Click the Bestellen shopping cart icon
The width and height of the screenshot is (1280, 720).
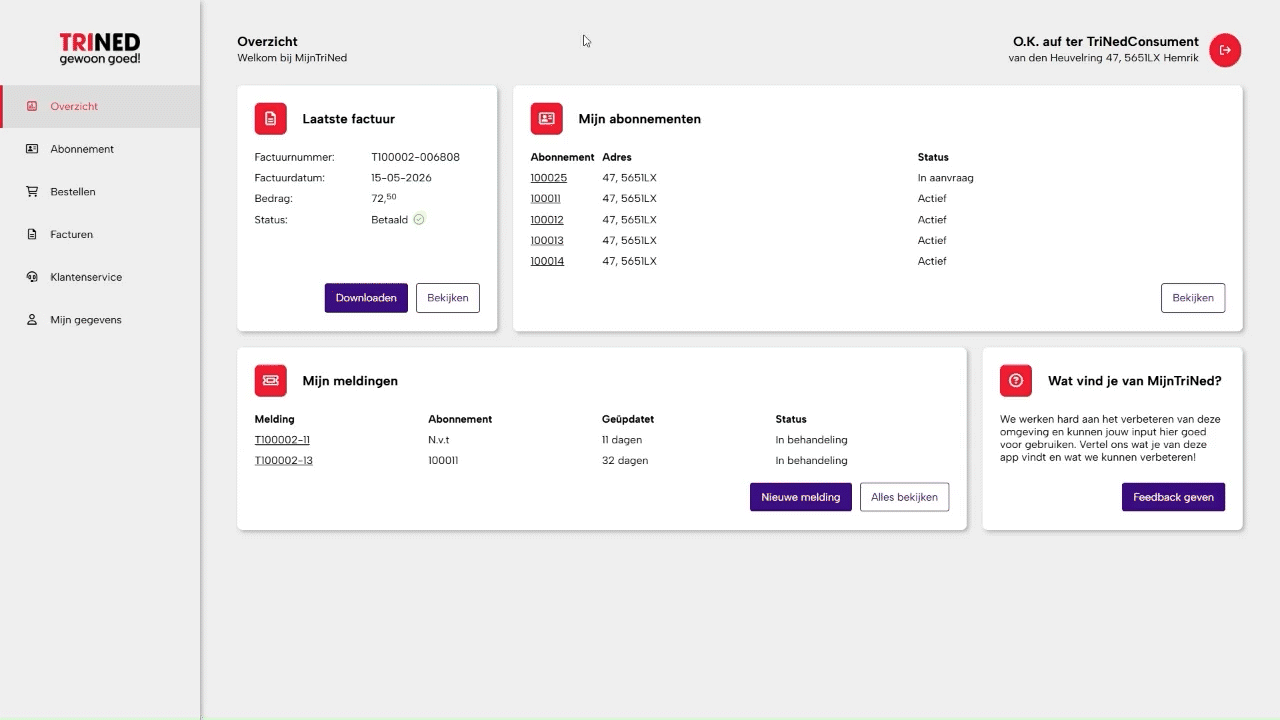[x=32, y=192]
